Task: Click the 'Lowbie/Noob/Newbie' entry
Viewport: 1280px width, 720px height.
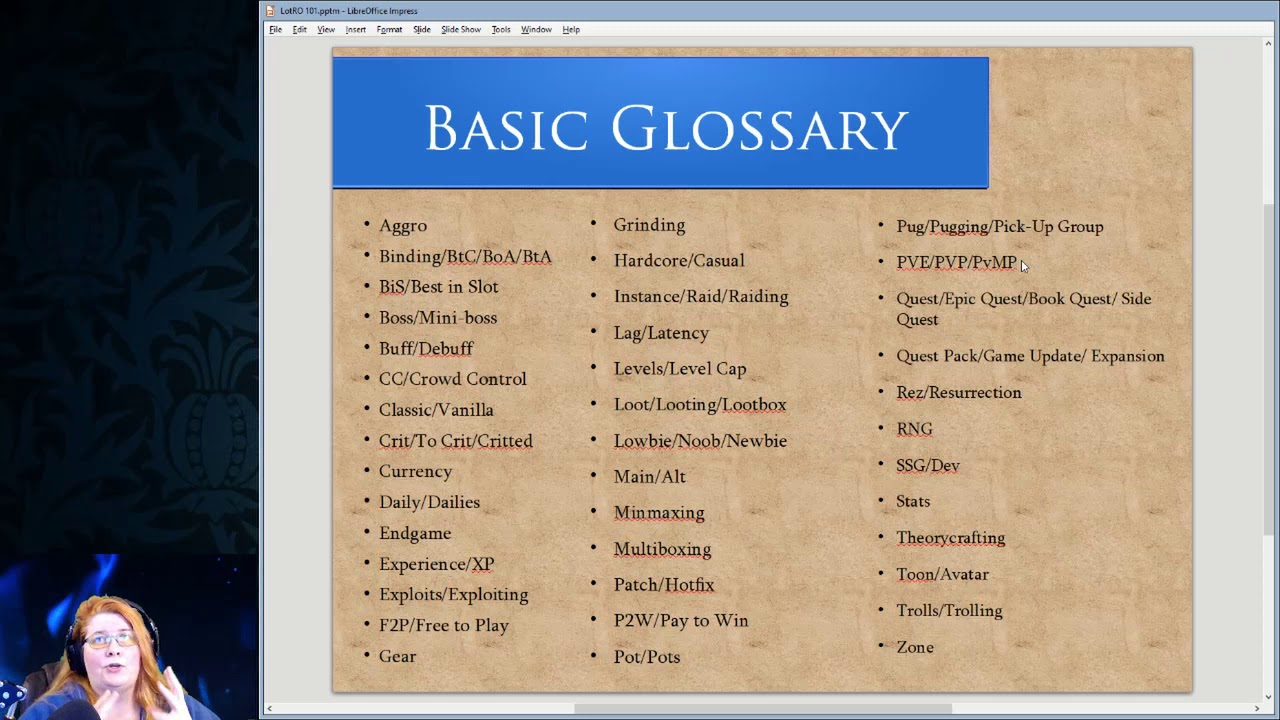Action: [x=700, y=441]
